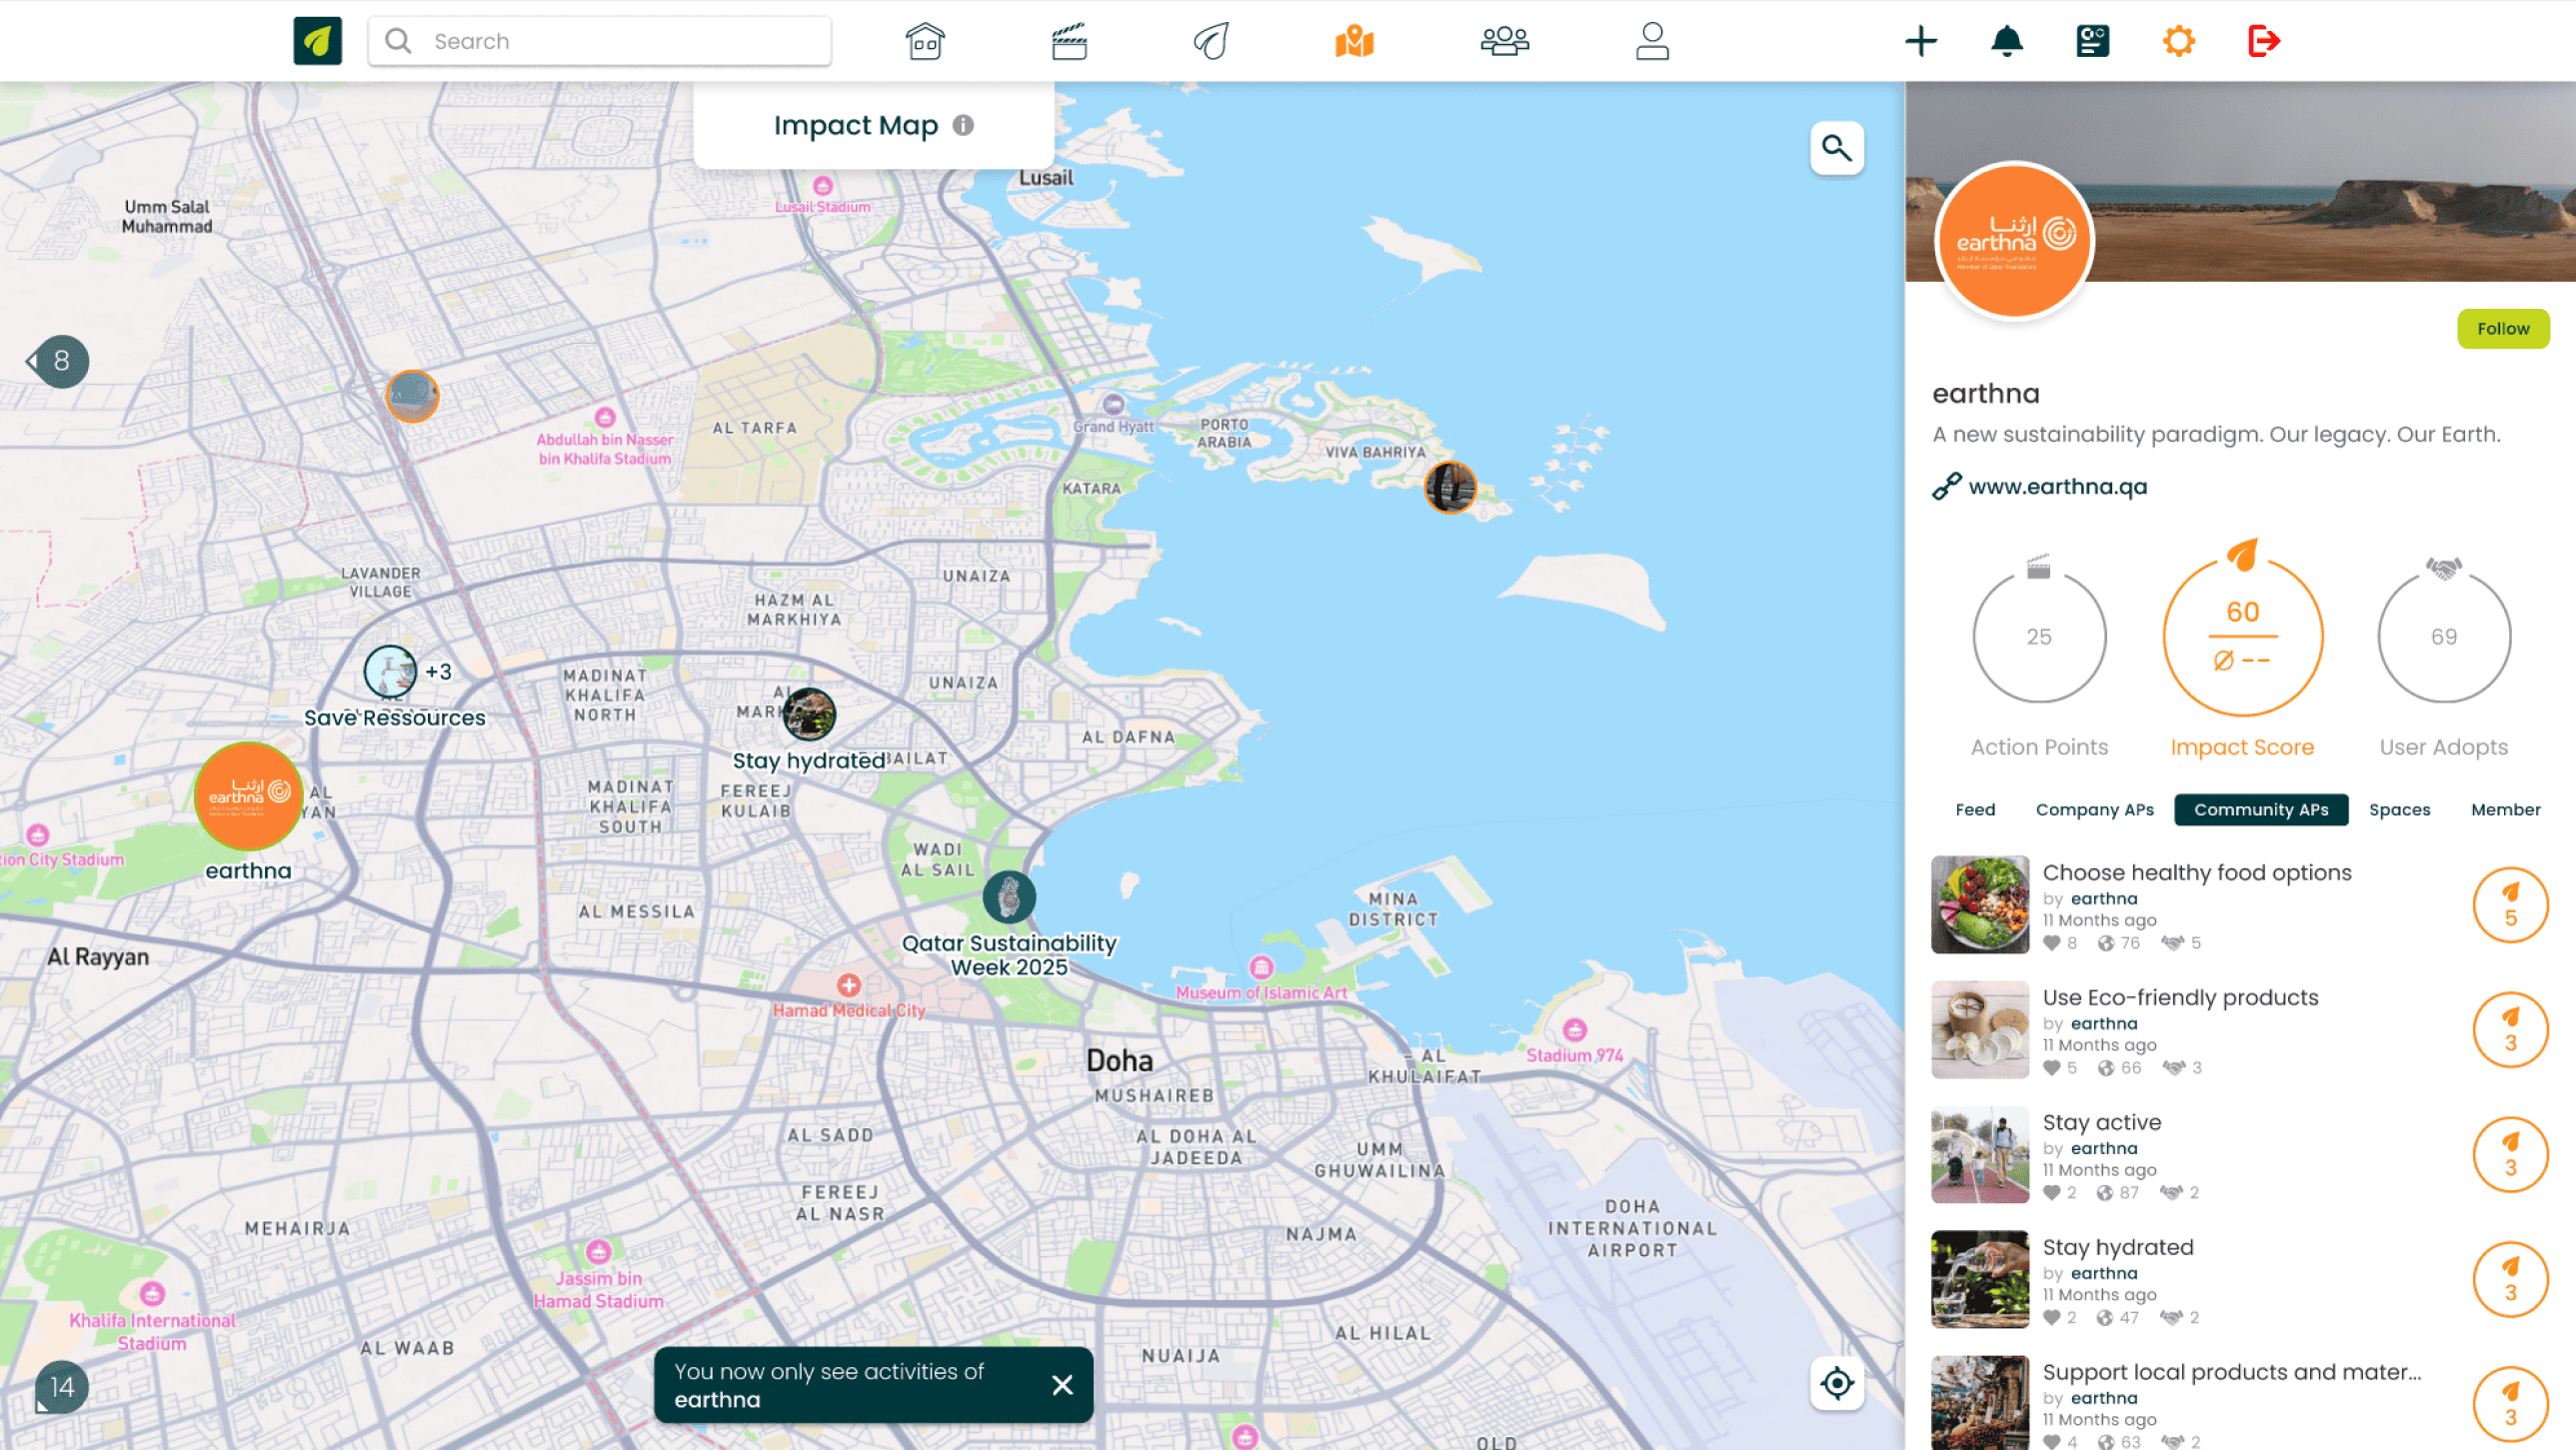Image resolution: width=2576 pixels, height=1450 pixels.
Task: Open the 'Stay active' thumbnail
Action: click(x=1980, y=1154)
